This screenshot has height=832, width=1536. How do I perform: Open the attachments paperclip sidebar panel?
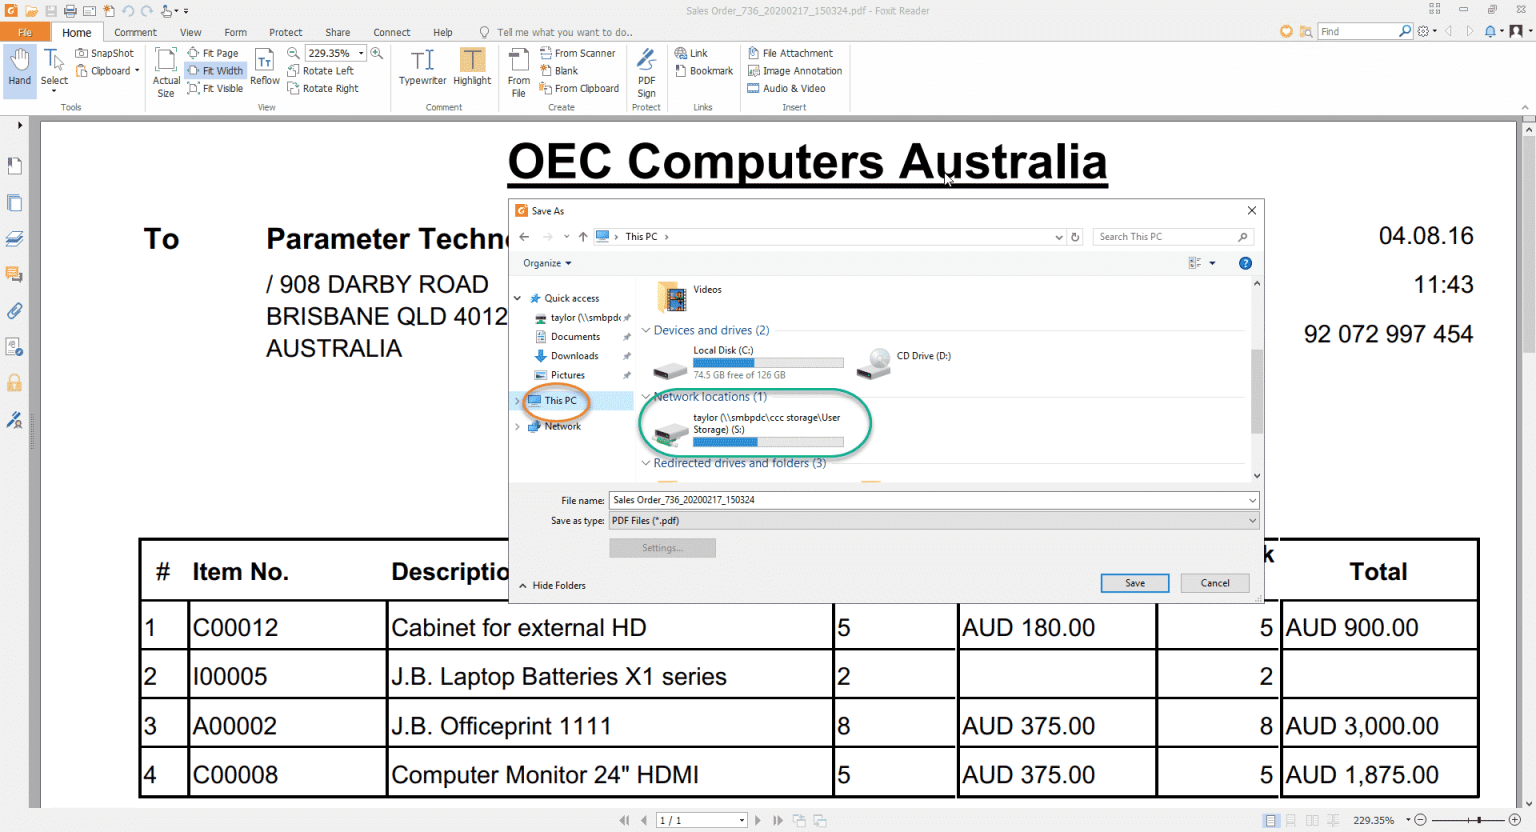14,311
